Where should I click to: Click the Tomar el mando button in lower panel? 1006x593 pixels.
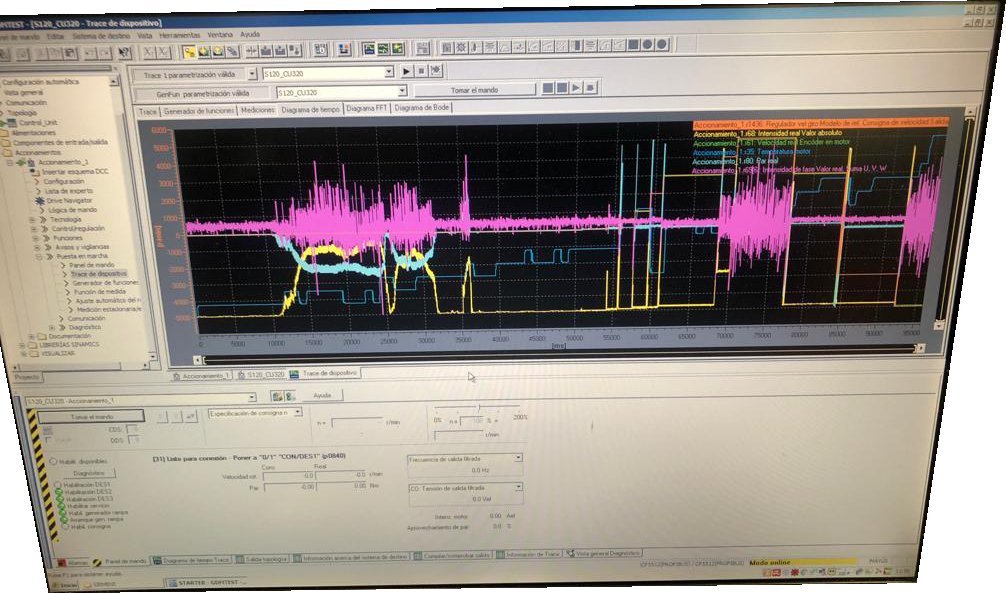click(x=92, y=417)
